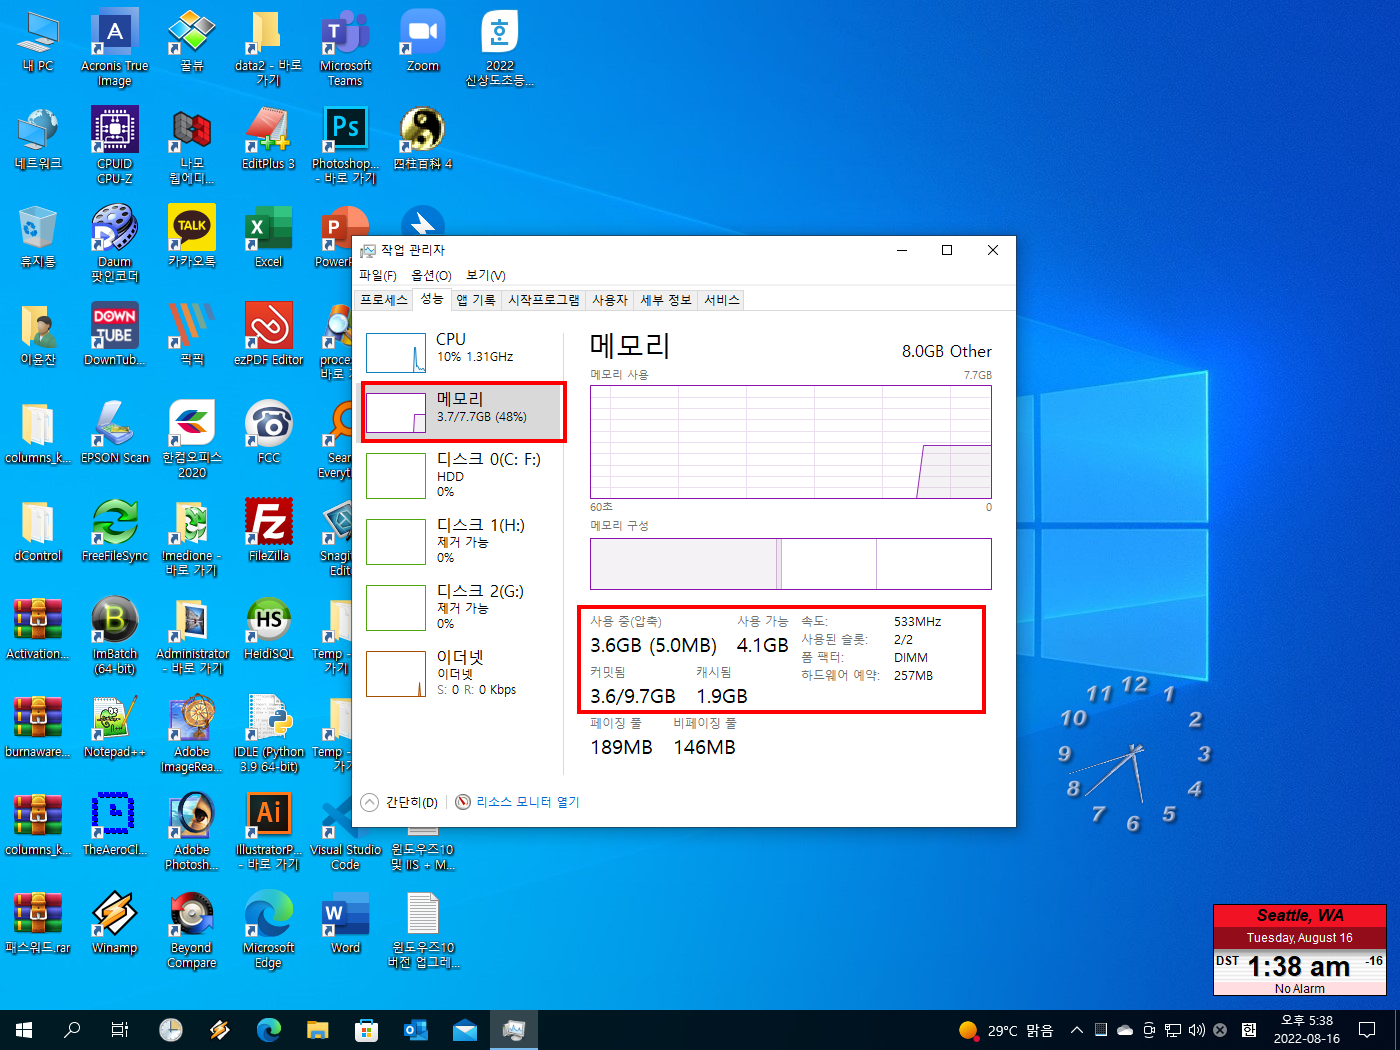
Task: Open the 휴지통 recycle bin icon
Action: pyautogui.click(x=38, y=238)
